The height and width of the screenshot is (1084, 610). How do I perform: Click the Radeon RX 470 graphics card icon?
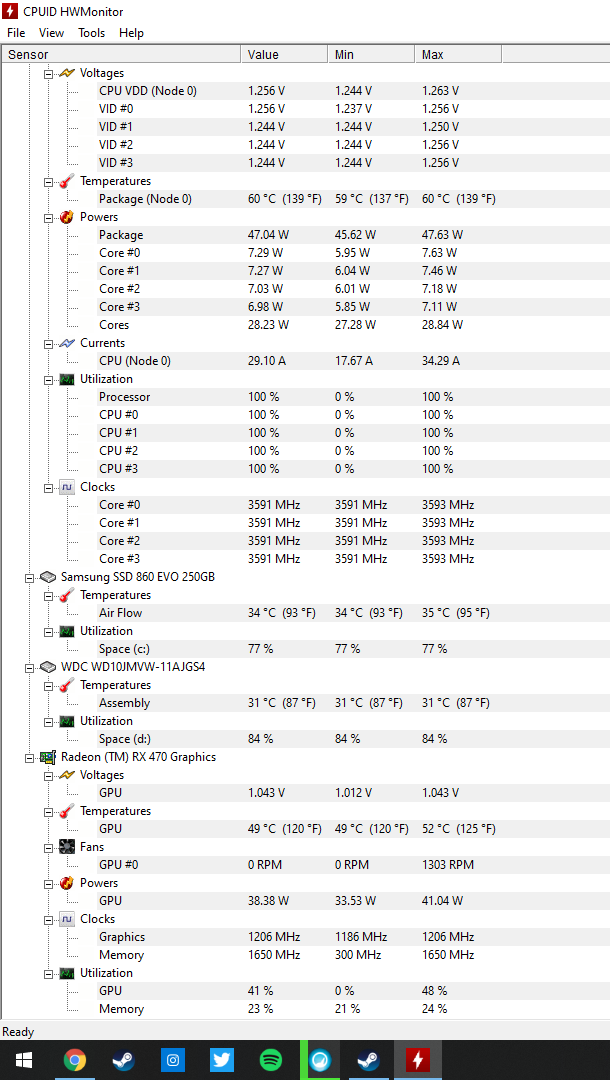(48, 757)
